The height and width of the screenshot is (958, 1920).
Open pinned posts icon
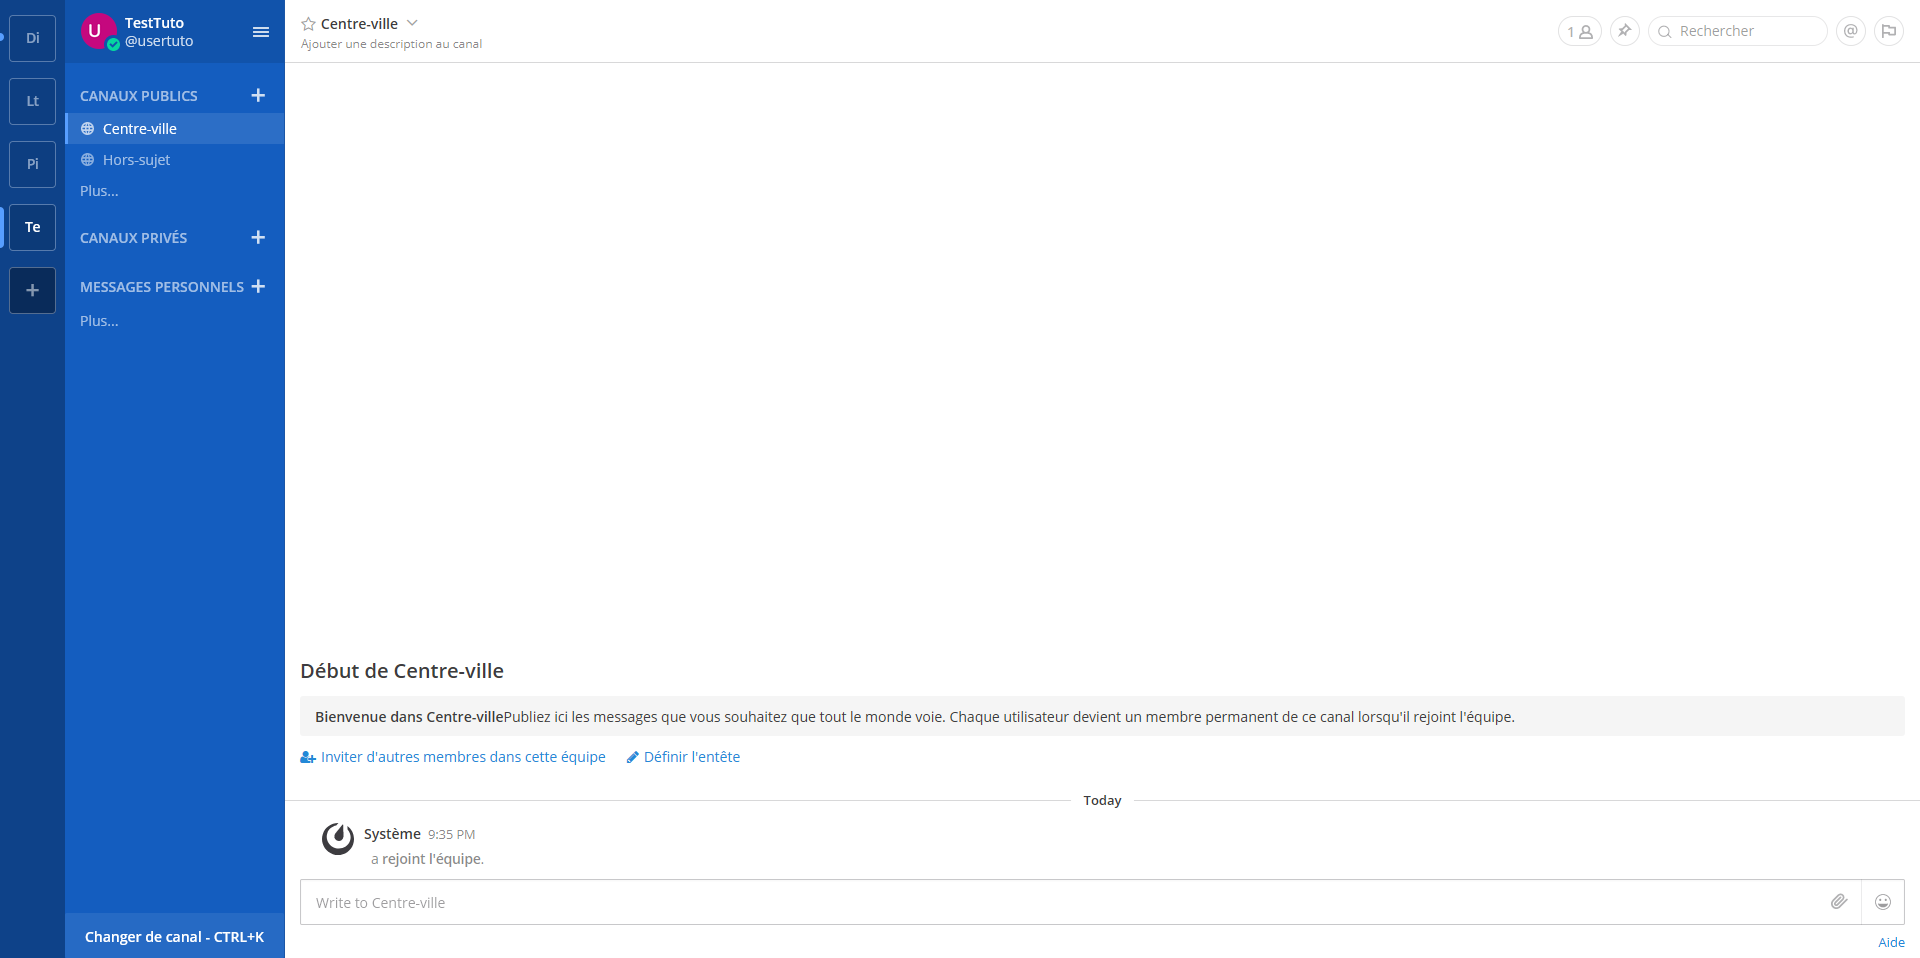tap(1624, 31)
